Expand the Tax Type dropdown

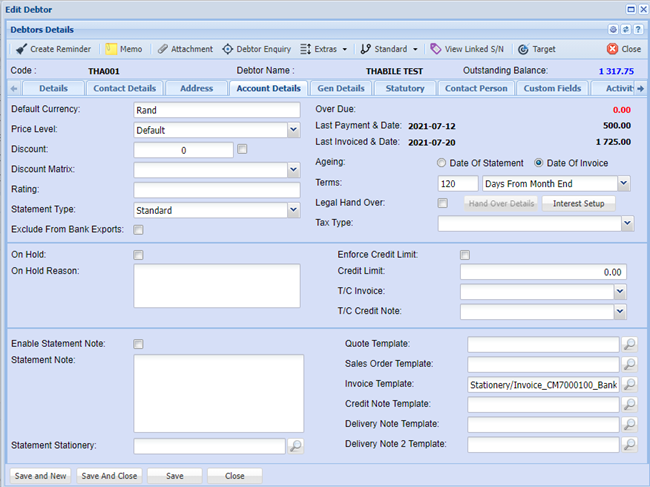click(x=625, y=223)
